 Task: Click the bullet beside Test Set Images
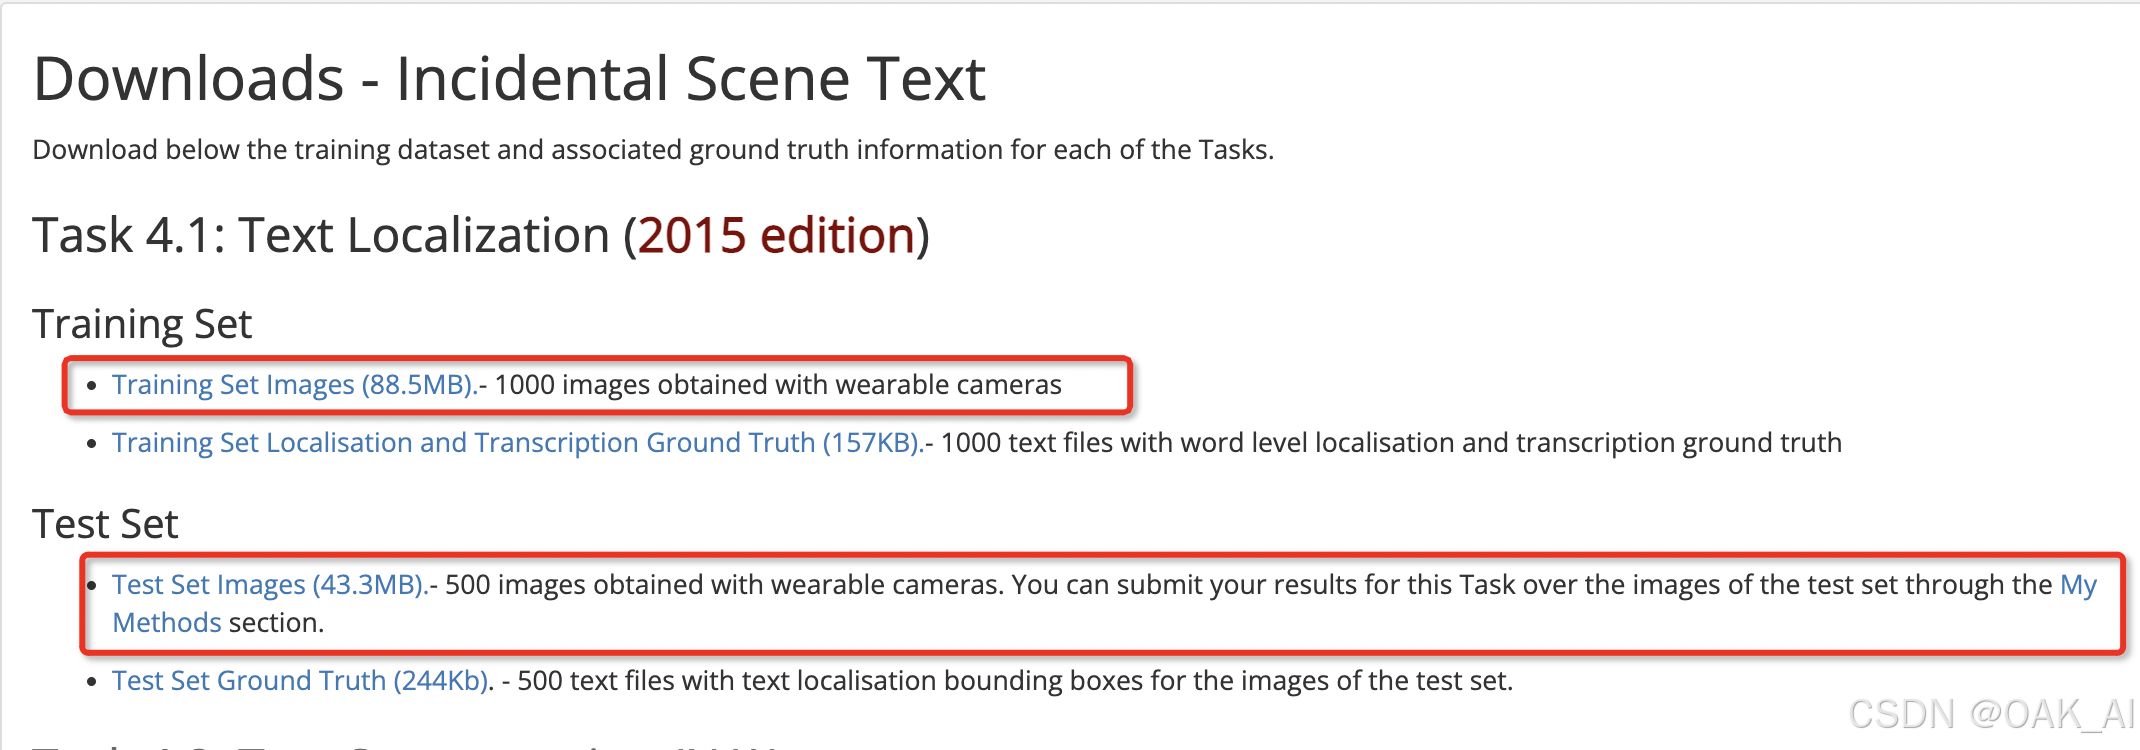pos(91,586)
